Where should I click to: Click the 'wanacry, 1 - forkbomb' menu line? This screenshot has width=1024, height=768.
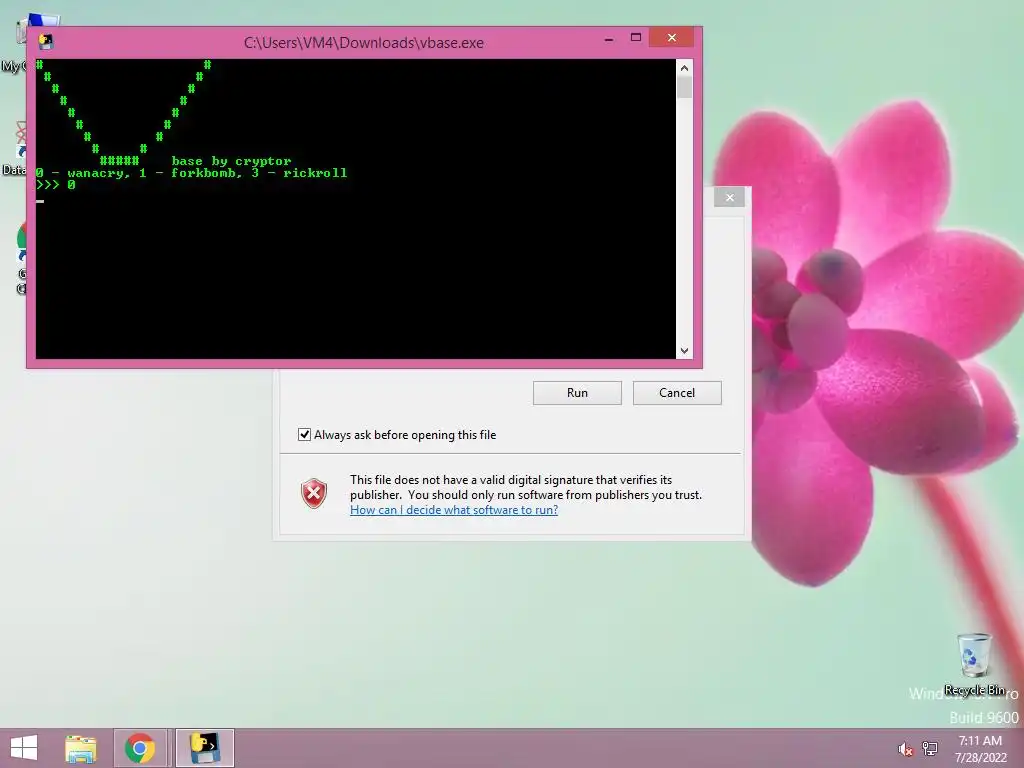tap(191, 173)
